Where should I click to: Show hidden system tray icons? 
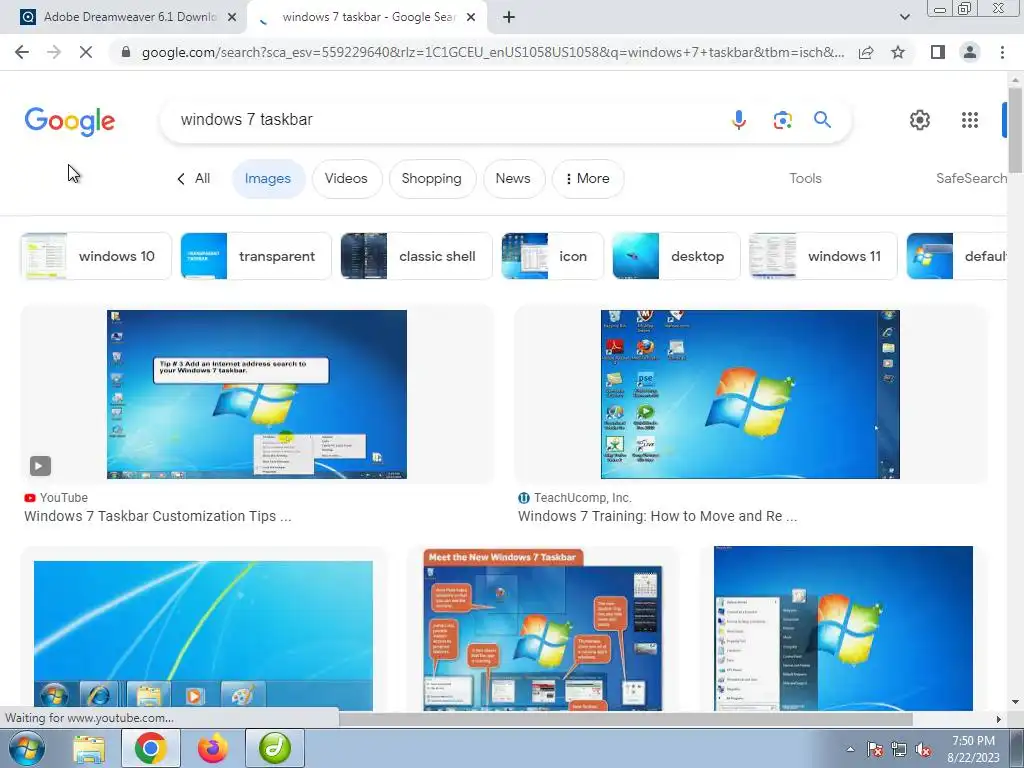click(x=850, y=749)
